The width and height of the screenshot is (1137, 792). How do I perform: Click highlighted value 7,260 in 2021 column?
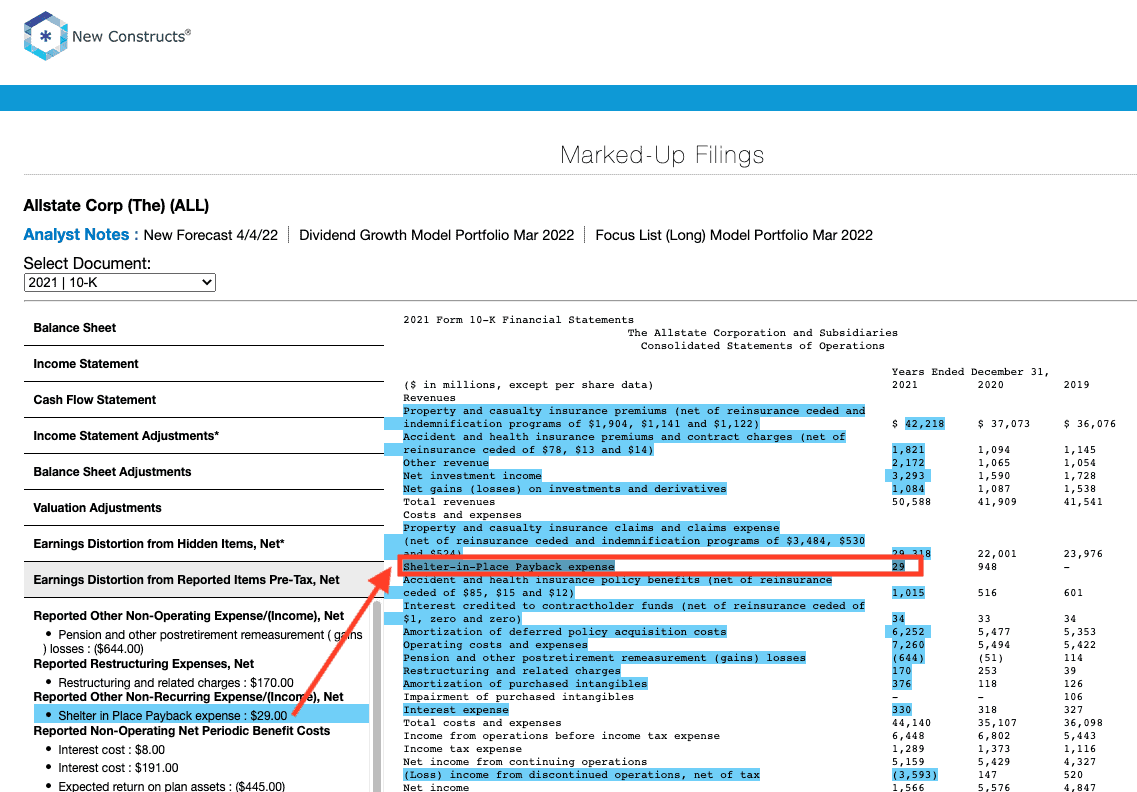(909, 645)
